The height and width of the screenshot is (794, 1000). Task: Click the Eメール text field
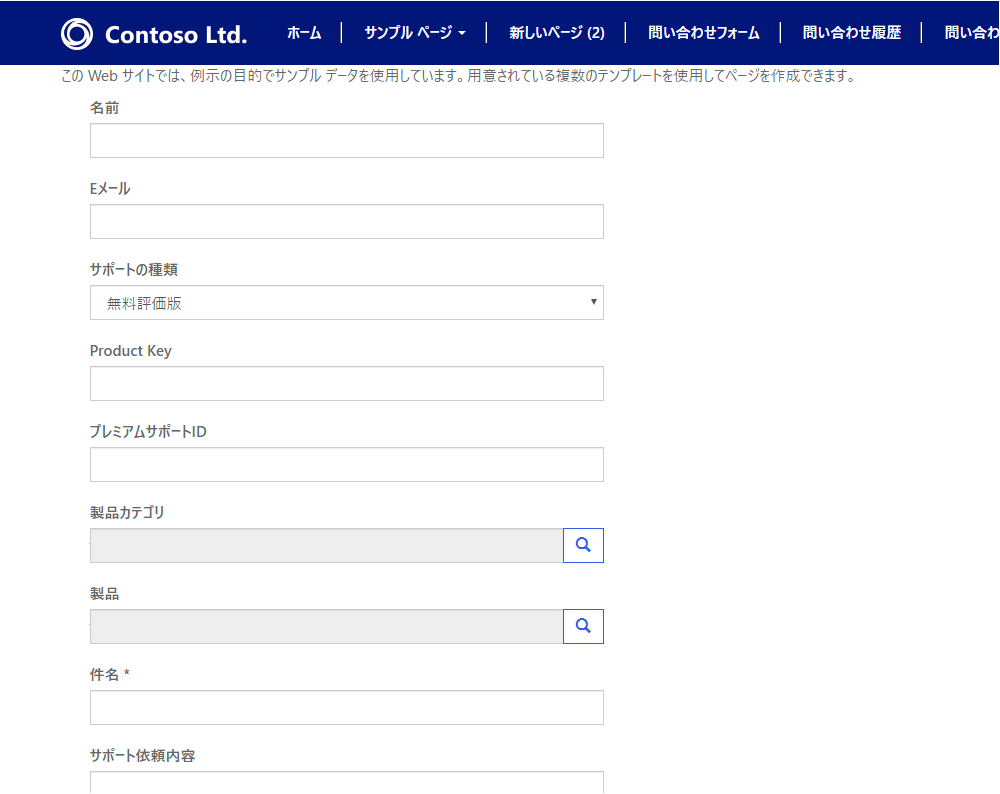(347, 221)
